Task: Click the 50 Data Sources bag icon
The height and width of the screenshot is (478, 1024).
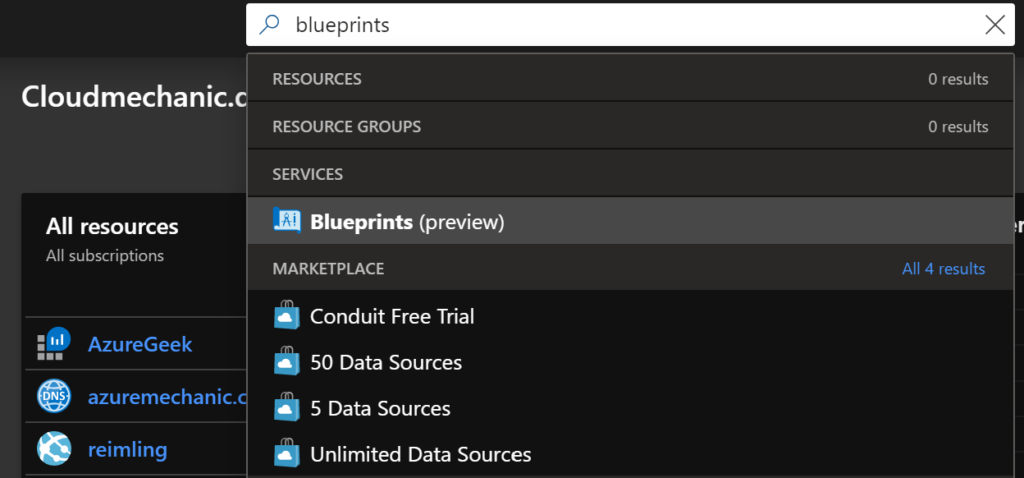Action: pyautogui.click(x=287, y=362)
